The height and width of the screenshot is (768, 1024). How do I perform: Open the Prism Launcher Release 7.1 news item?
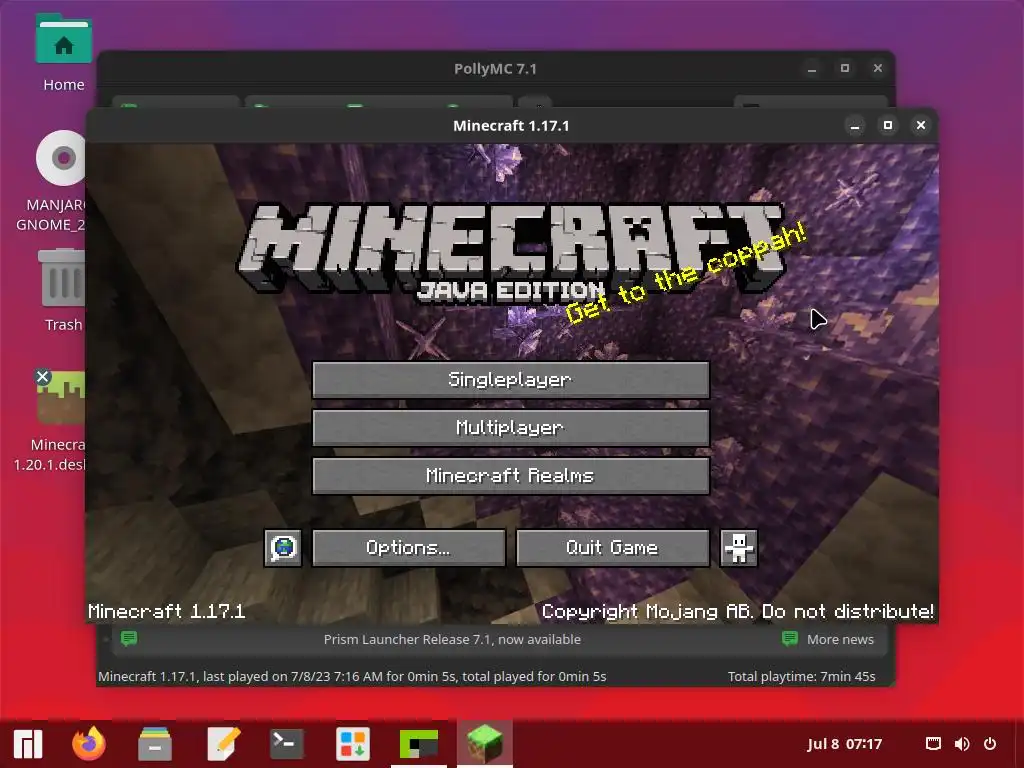[452, 639]
